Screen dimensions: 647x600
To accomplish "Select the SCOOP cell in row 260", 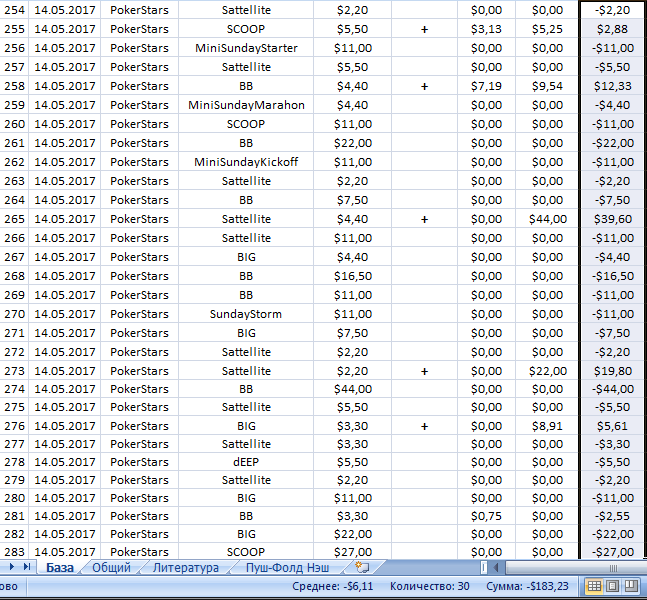I will point(246,124).
